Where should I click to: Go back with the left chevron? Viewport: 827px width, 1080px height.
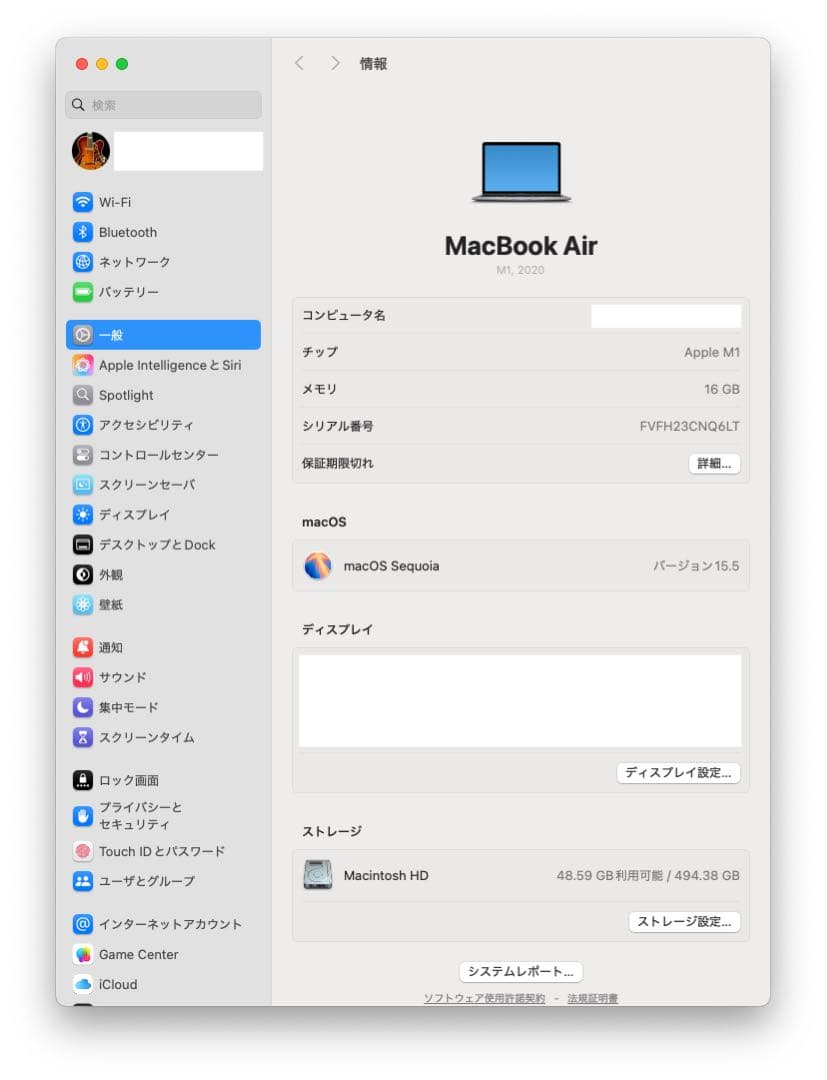299,63
